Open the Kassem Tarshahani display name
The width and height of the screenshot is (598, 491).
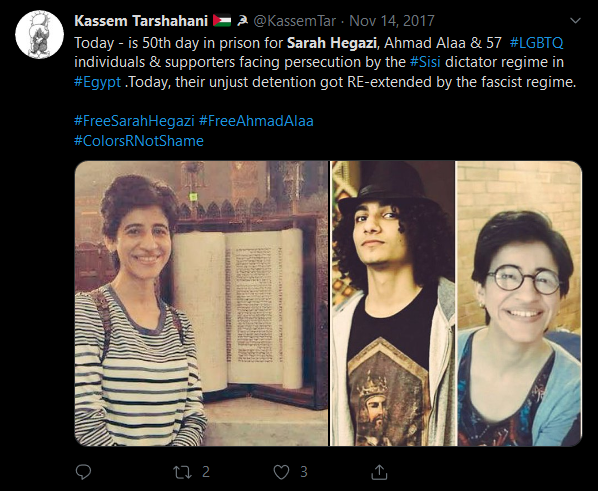[141, 21]
